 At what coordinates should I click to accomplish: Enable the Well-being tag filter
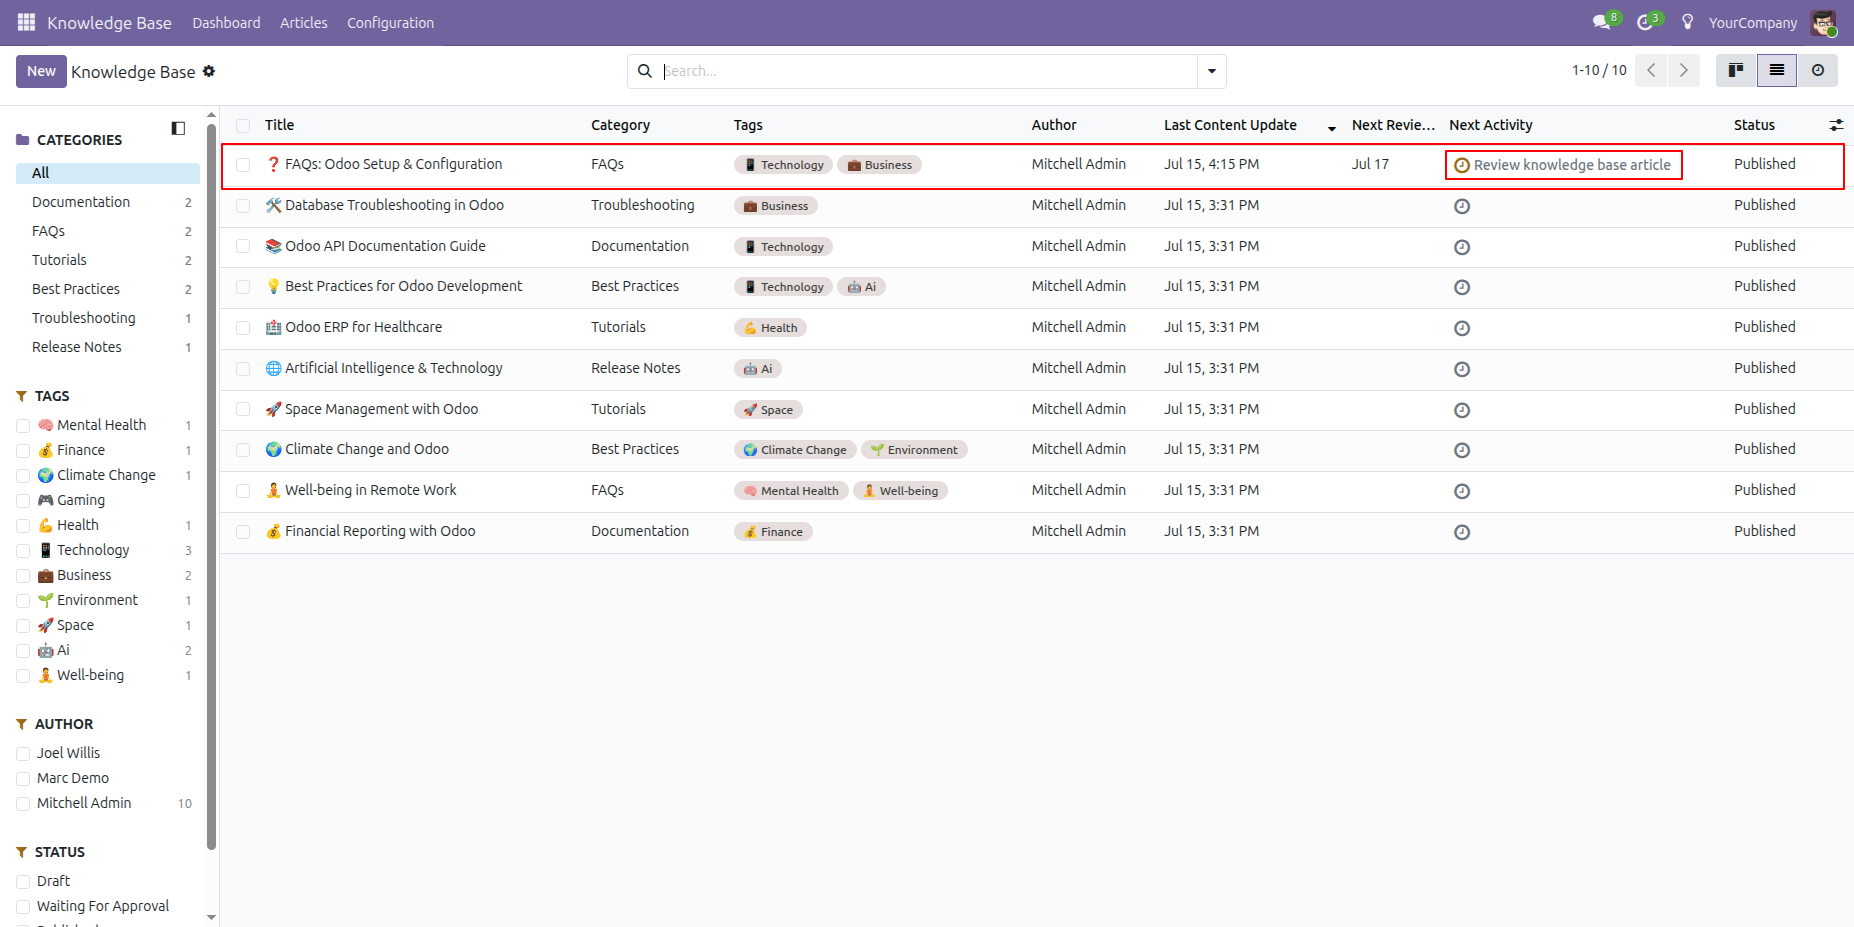tap(23, 676)
